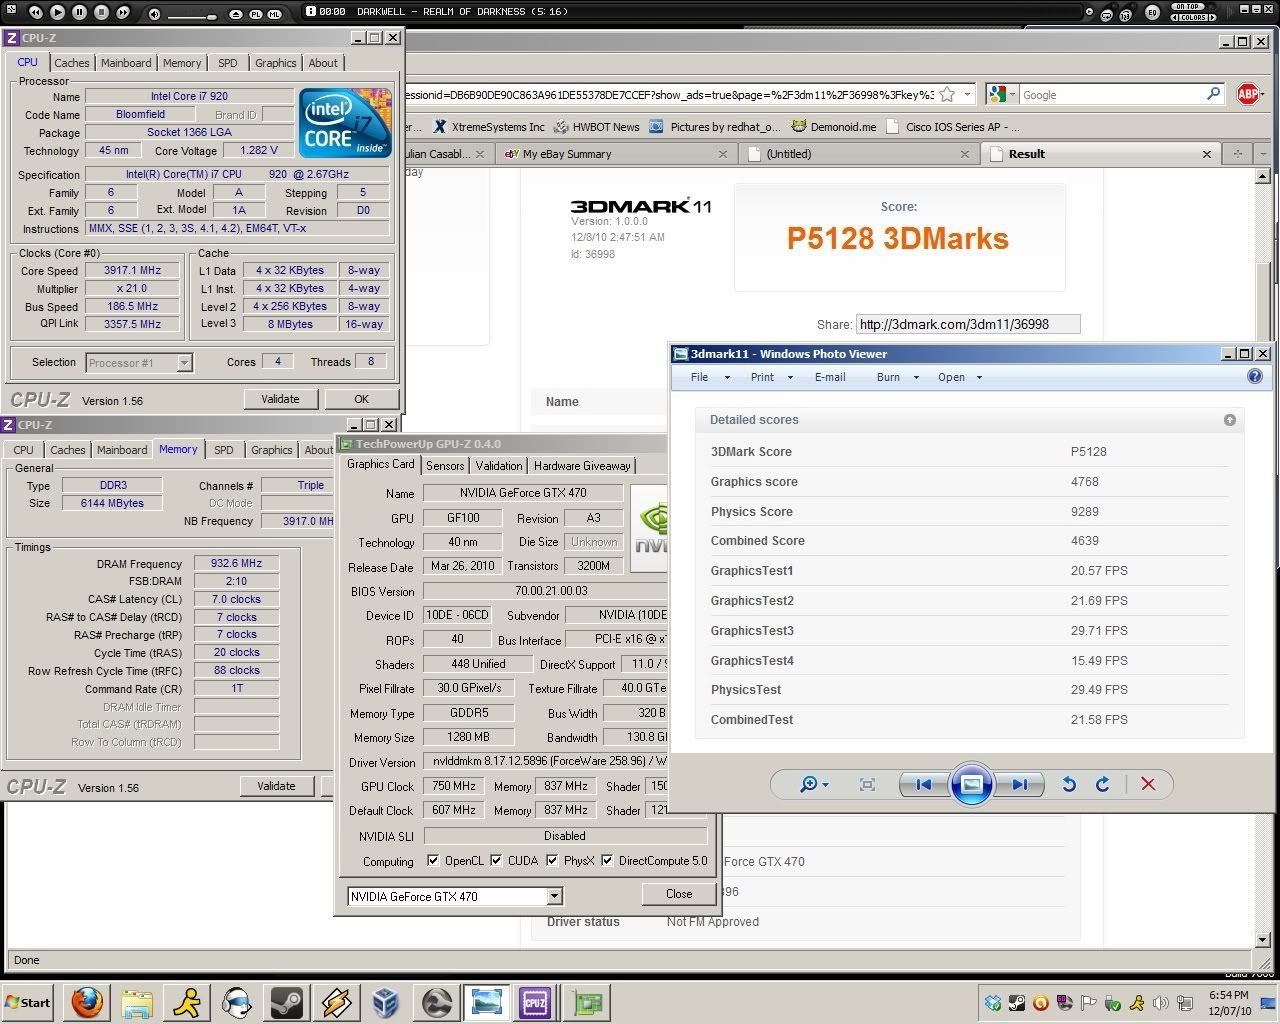Click the Firefox bookmark star icon
Viewport: 1280px width, 1024px height.
pos(947,95)
